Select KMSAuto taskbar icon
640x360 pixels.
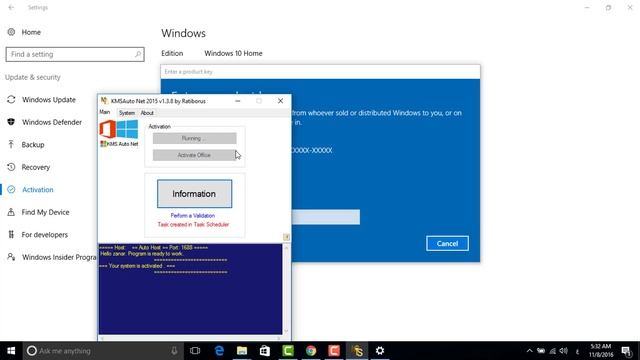tap(357, 351)
